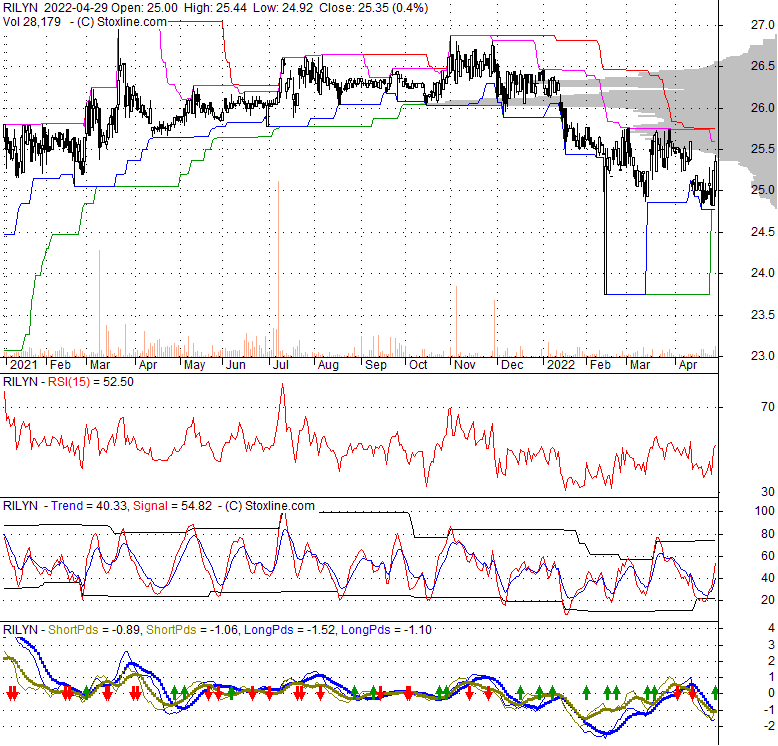Select the Feb label following 2022

coord(600,365)
